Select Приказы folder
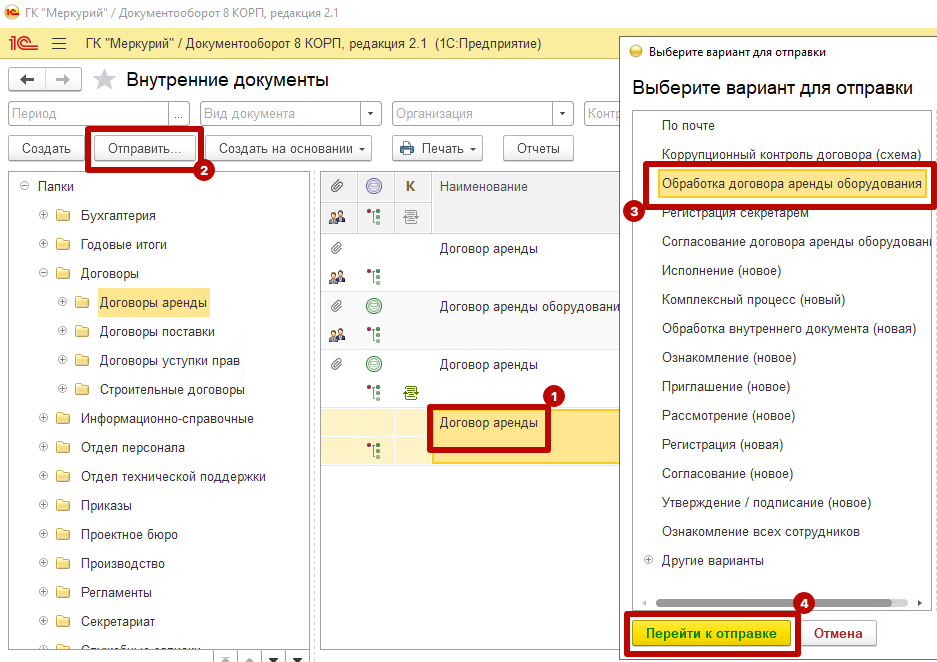Screen dimensions: 937x662 pos(106,505)
